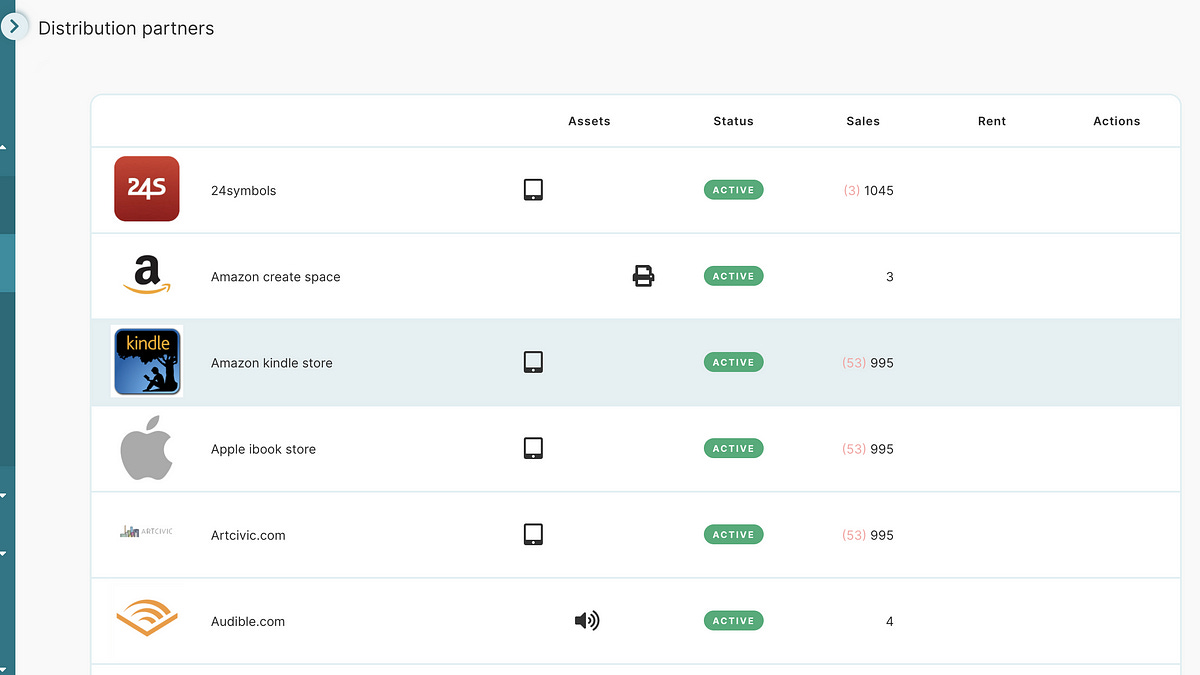
Task: Click the ACTIVE badge for Apple ibook store
Action: 734,448
